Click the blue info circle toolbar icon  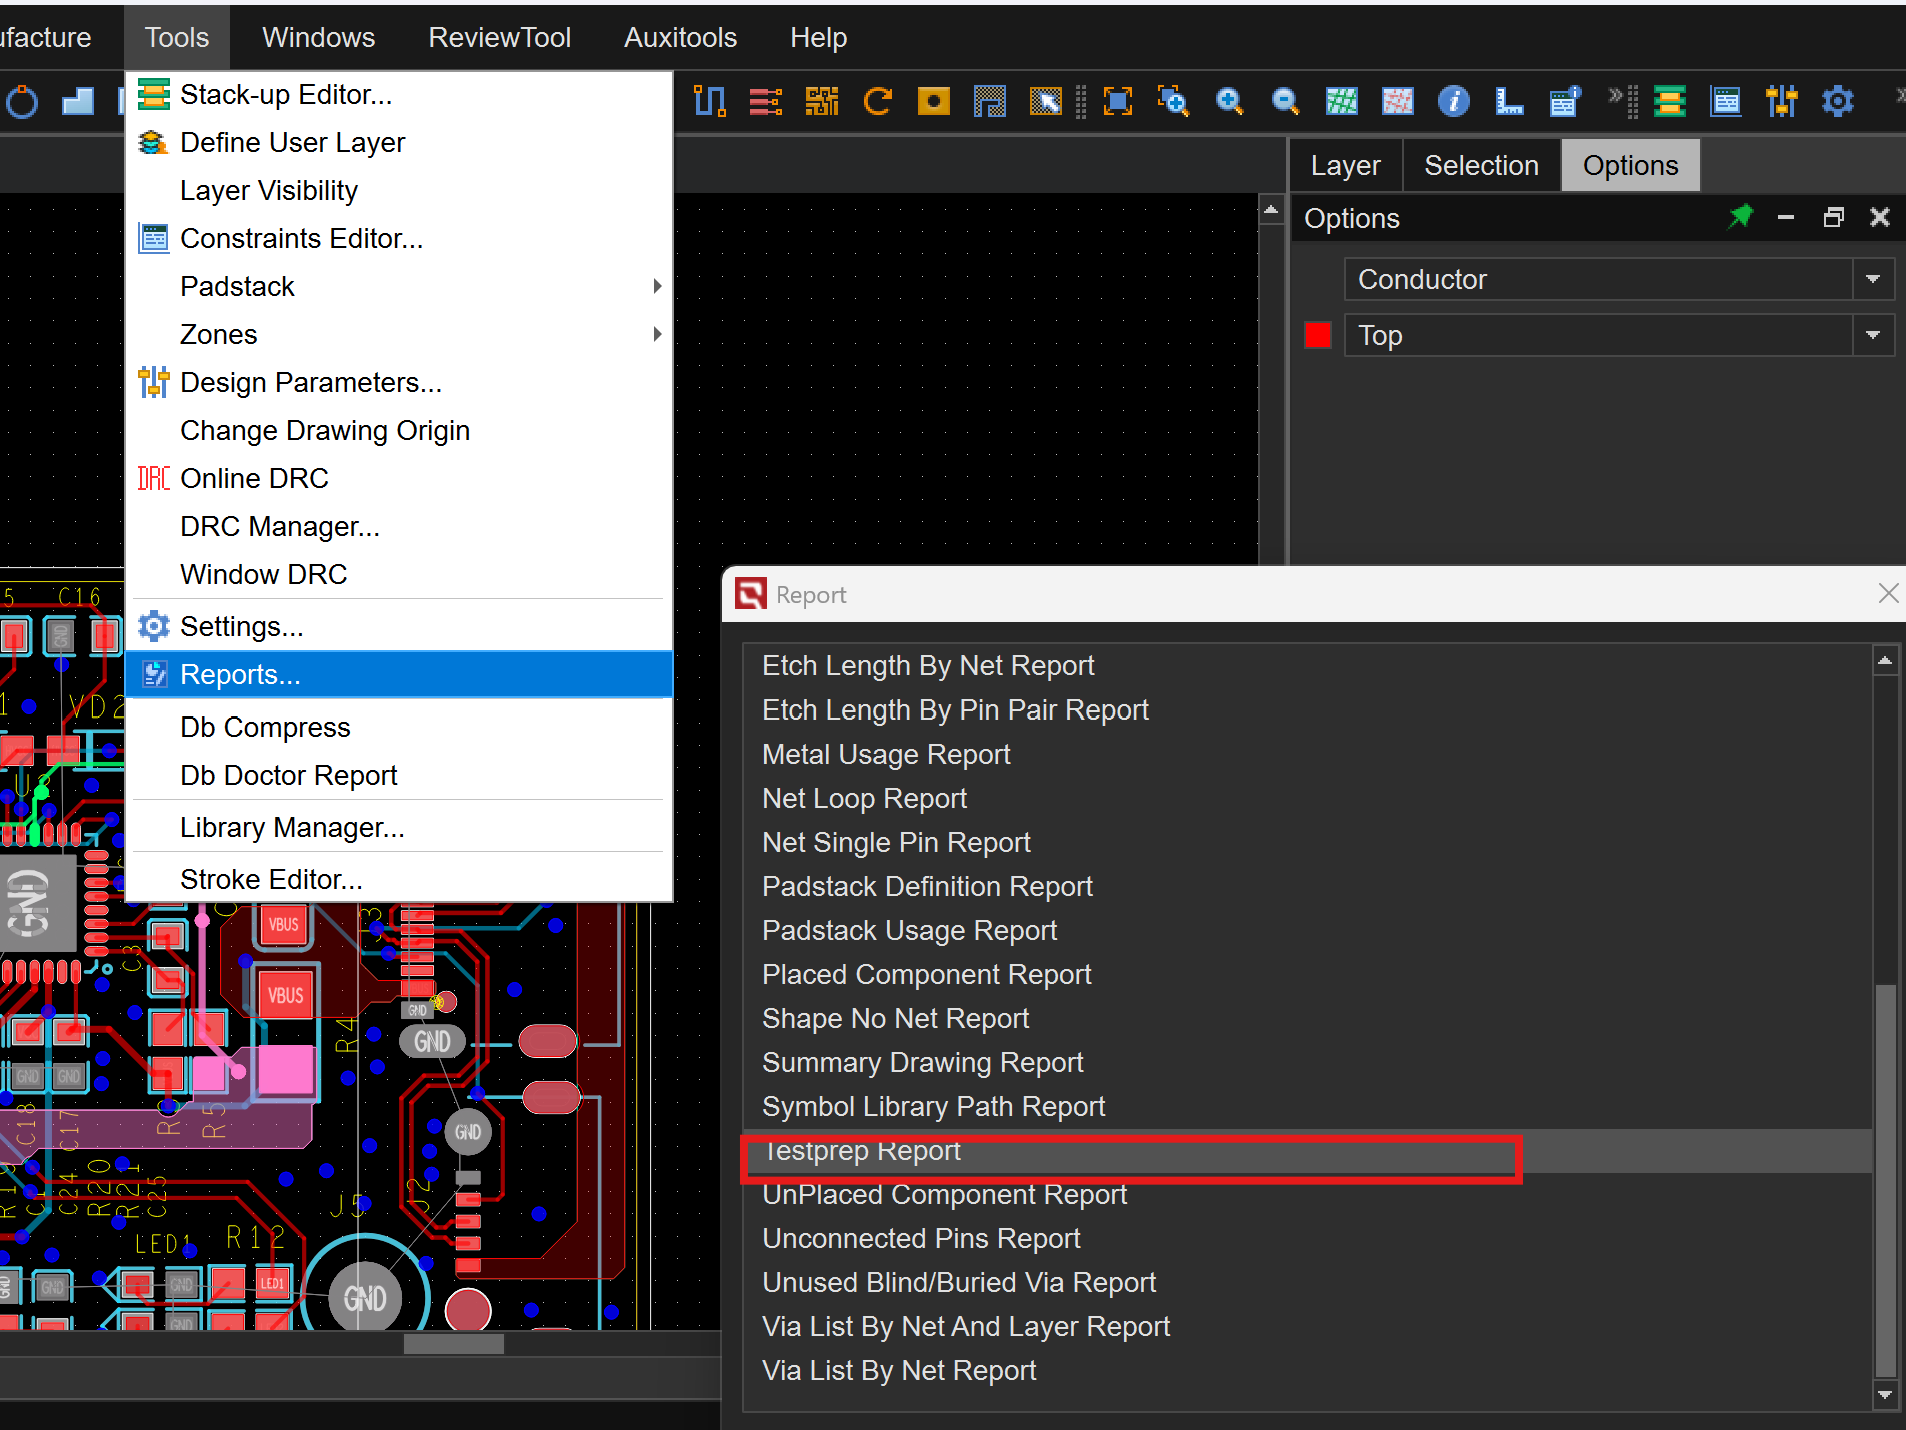point(1453,101)
